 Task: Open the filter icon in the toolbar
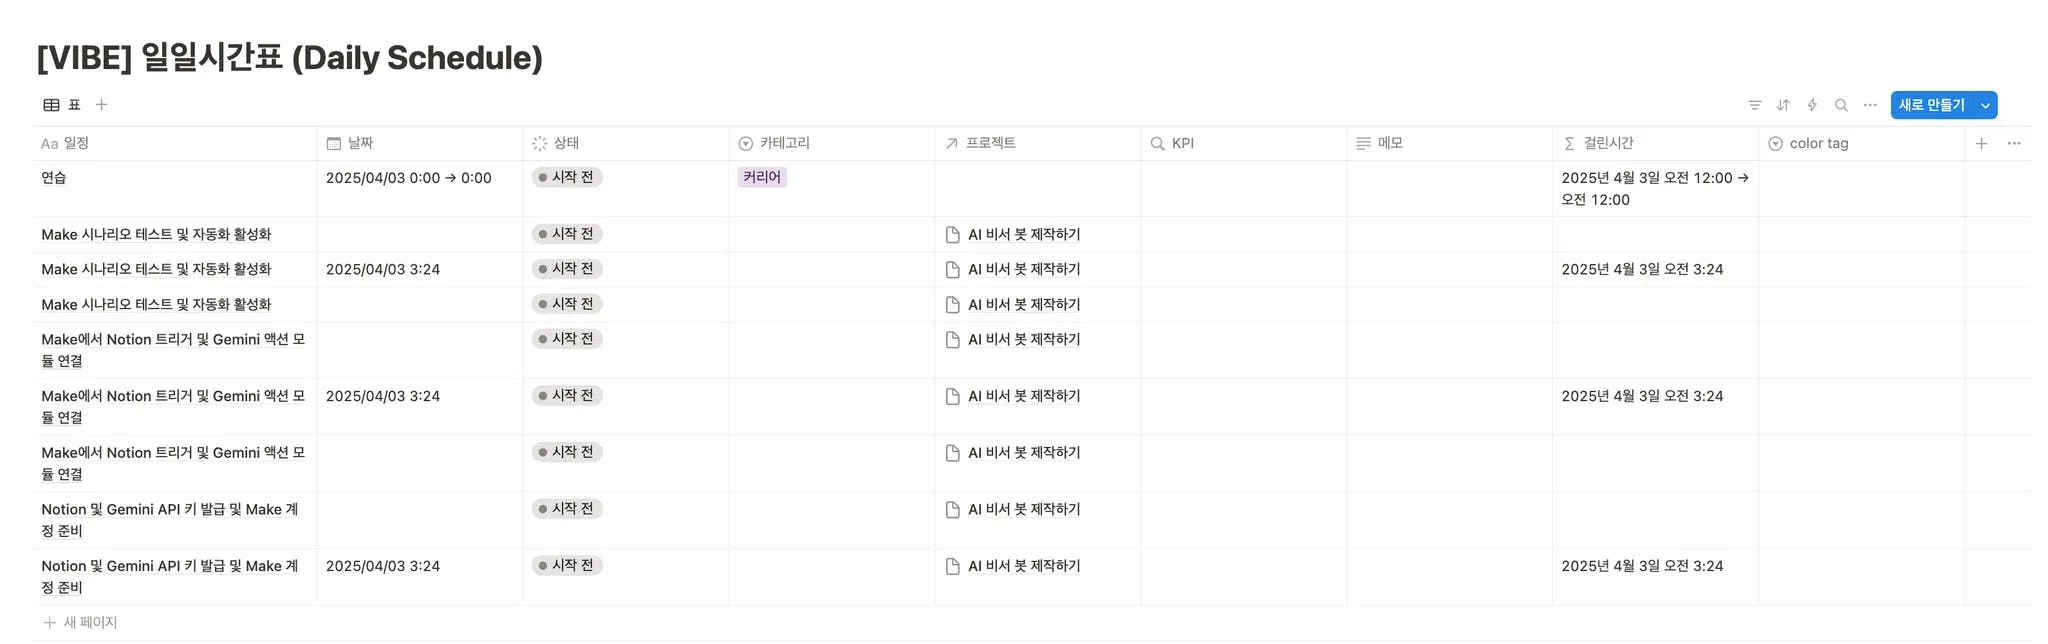click(1754, 105)
